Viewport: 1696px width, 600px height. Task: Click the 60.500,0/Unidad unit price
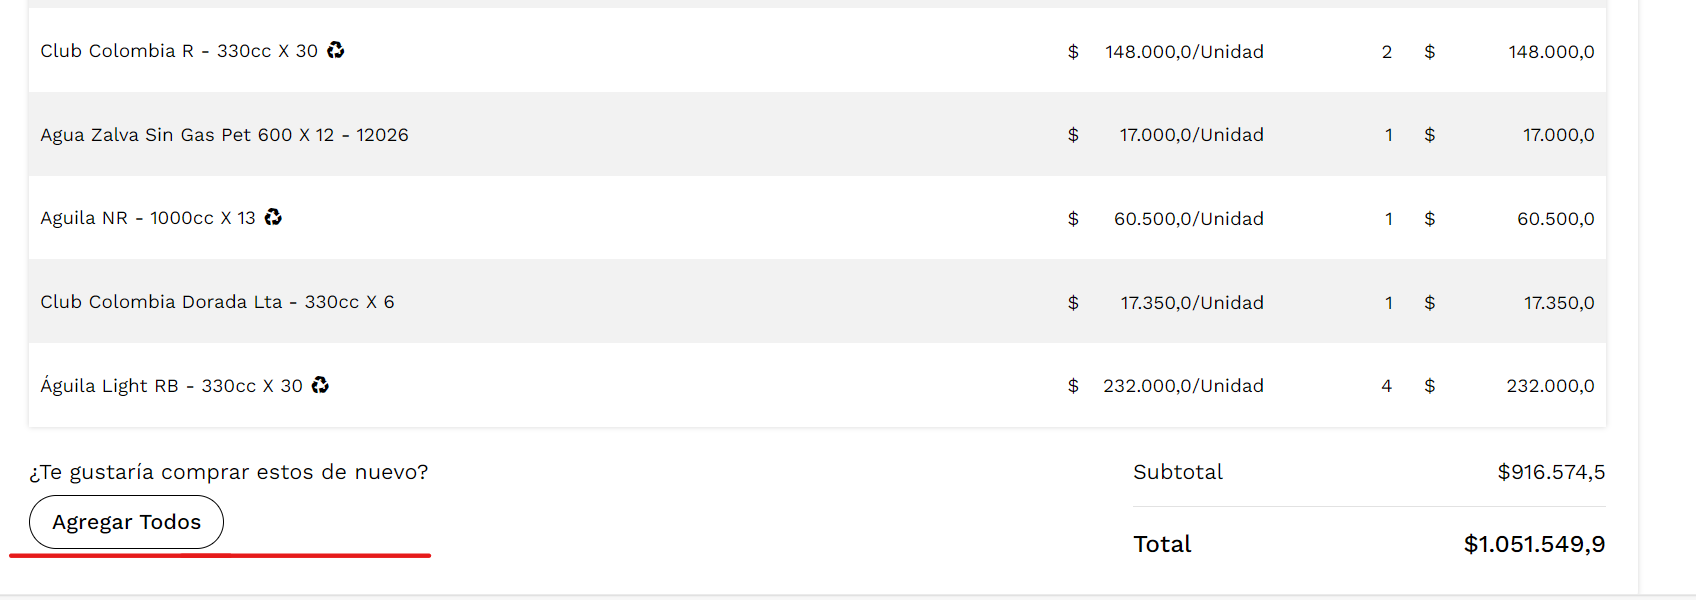(1188, 219)
